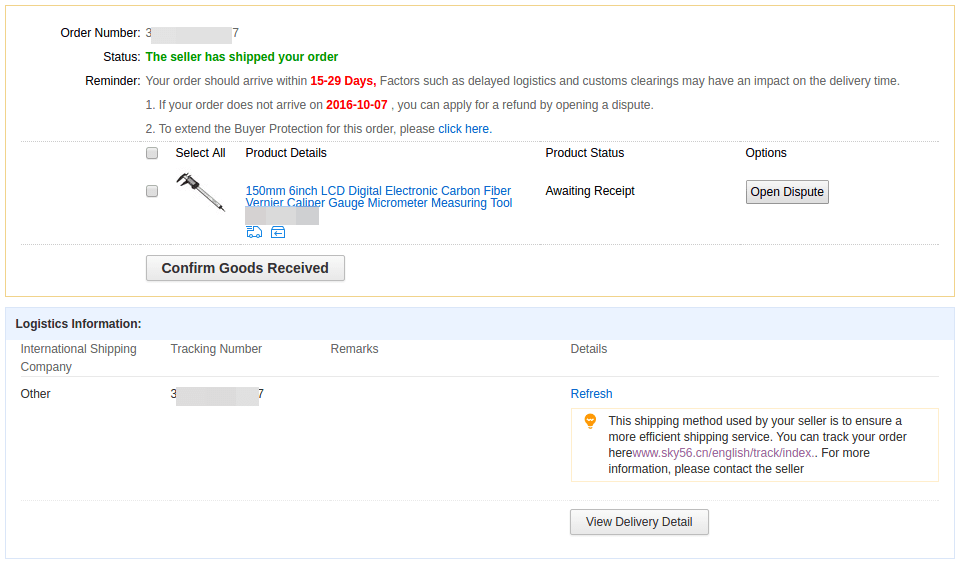This screenshot has height=563, width=963.
Task: Click the return box arrow icon
Action: point(278,232)
